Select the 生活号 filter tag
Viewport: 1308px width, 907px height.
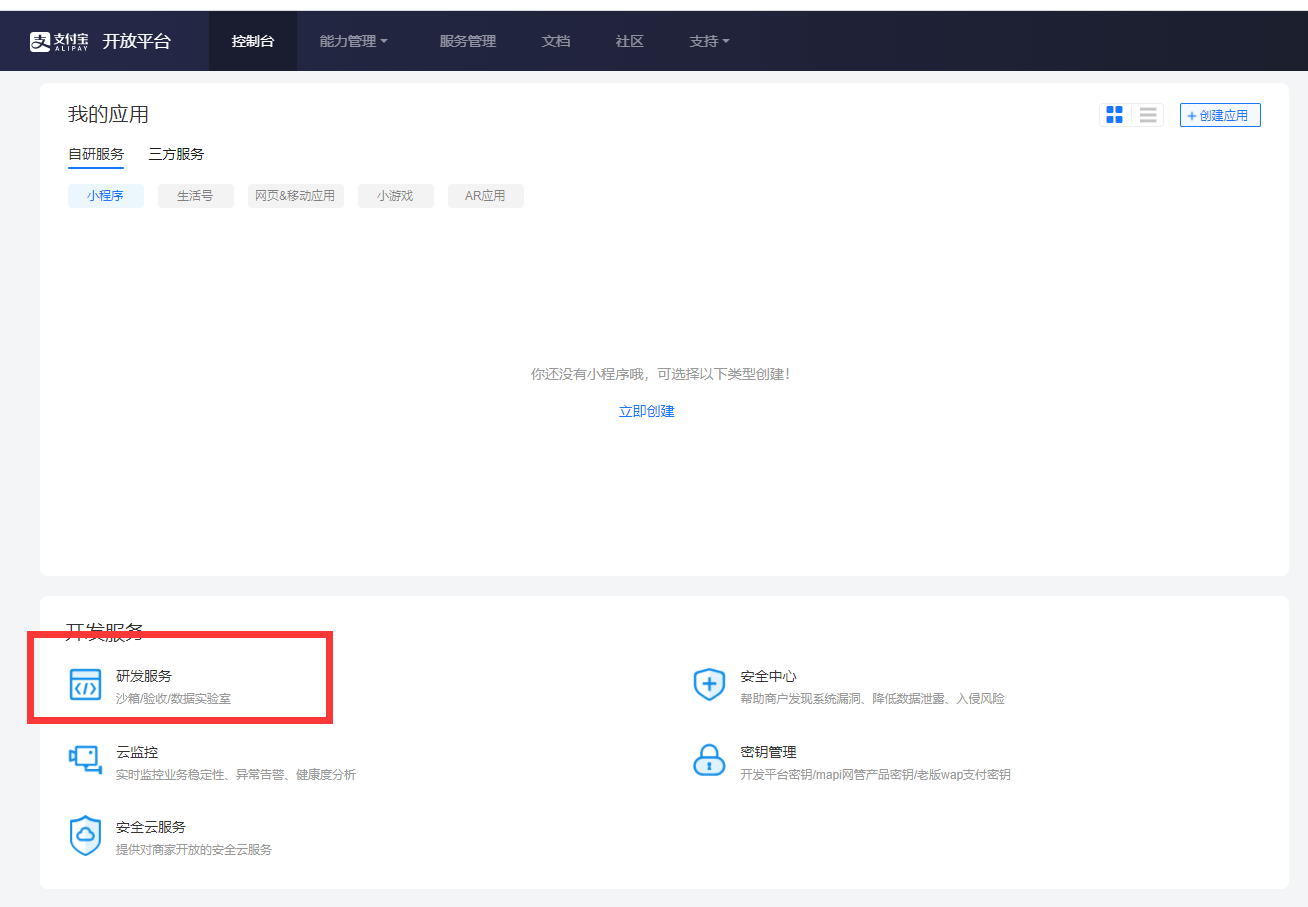tap(195, 196)
